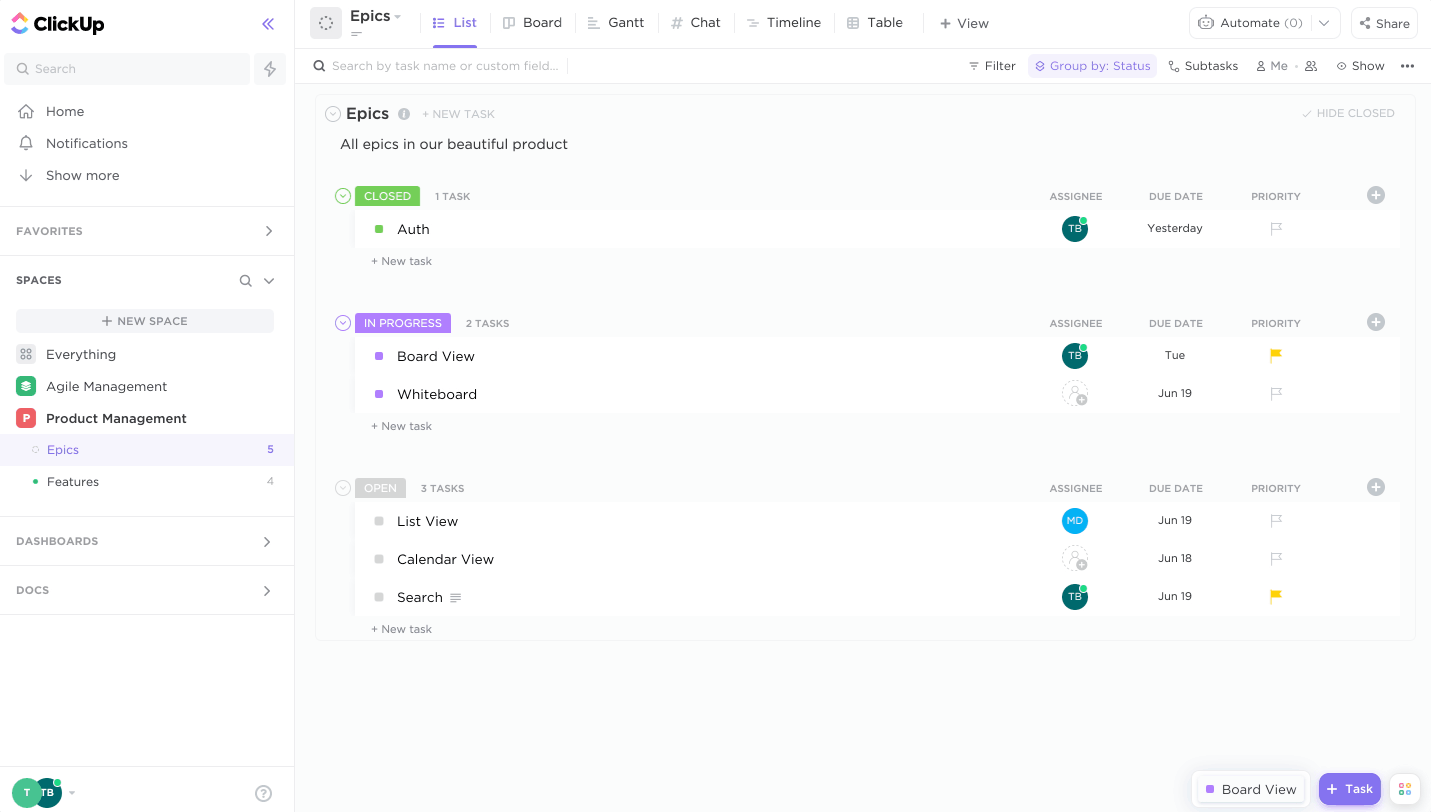Create a task with the Task button
Screen dimensions: 1431x812
point(1349,789)
